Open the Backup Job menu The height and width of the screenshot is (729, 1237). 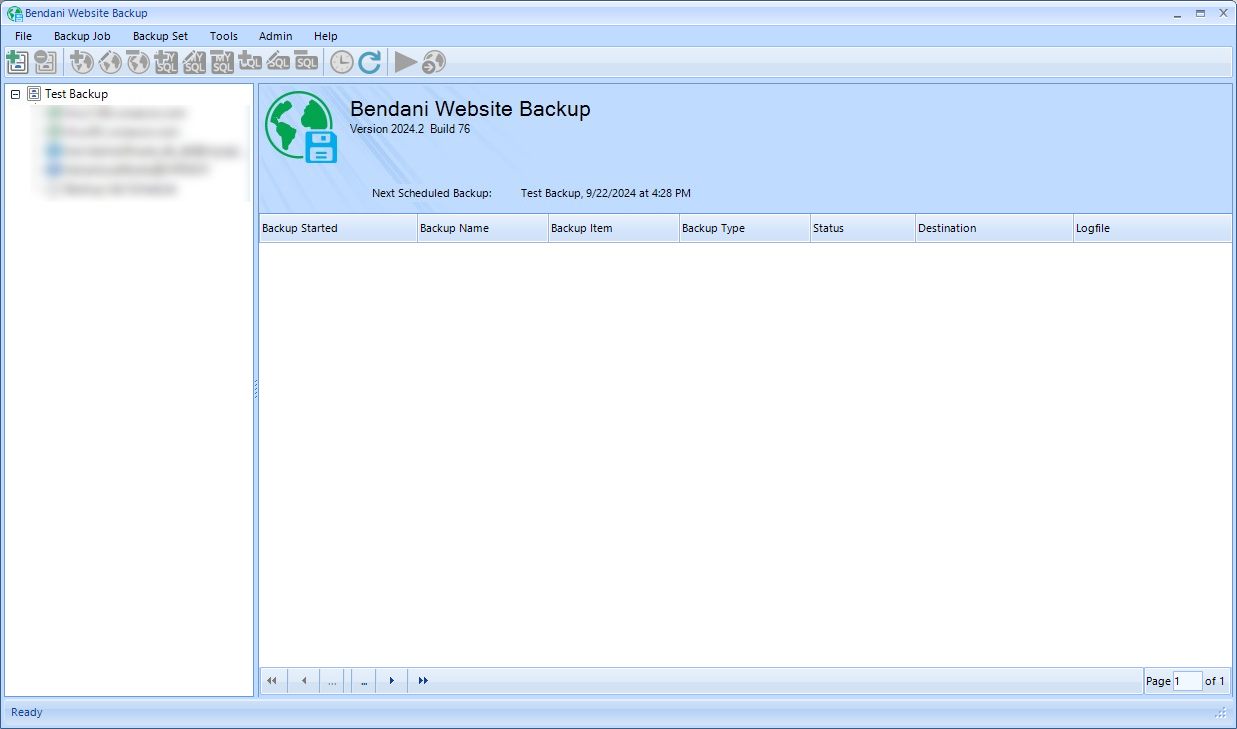pos(82,36)
